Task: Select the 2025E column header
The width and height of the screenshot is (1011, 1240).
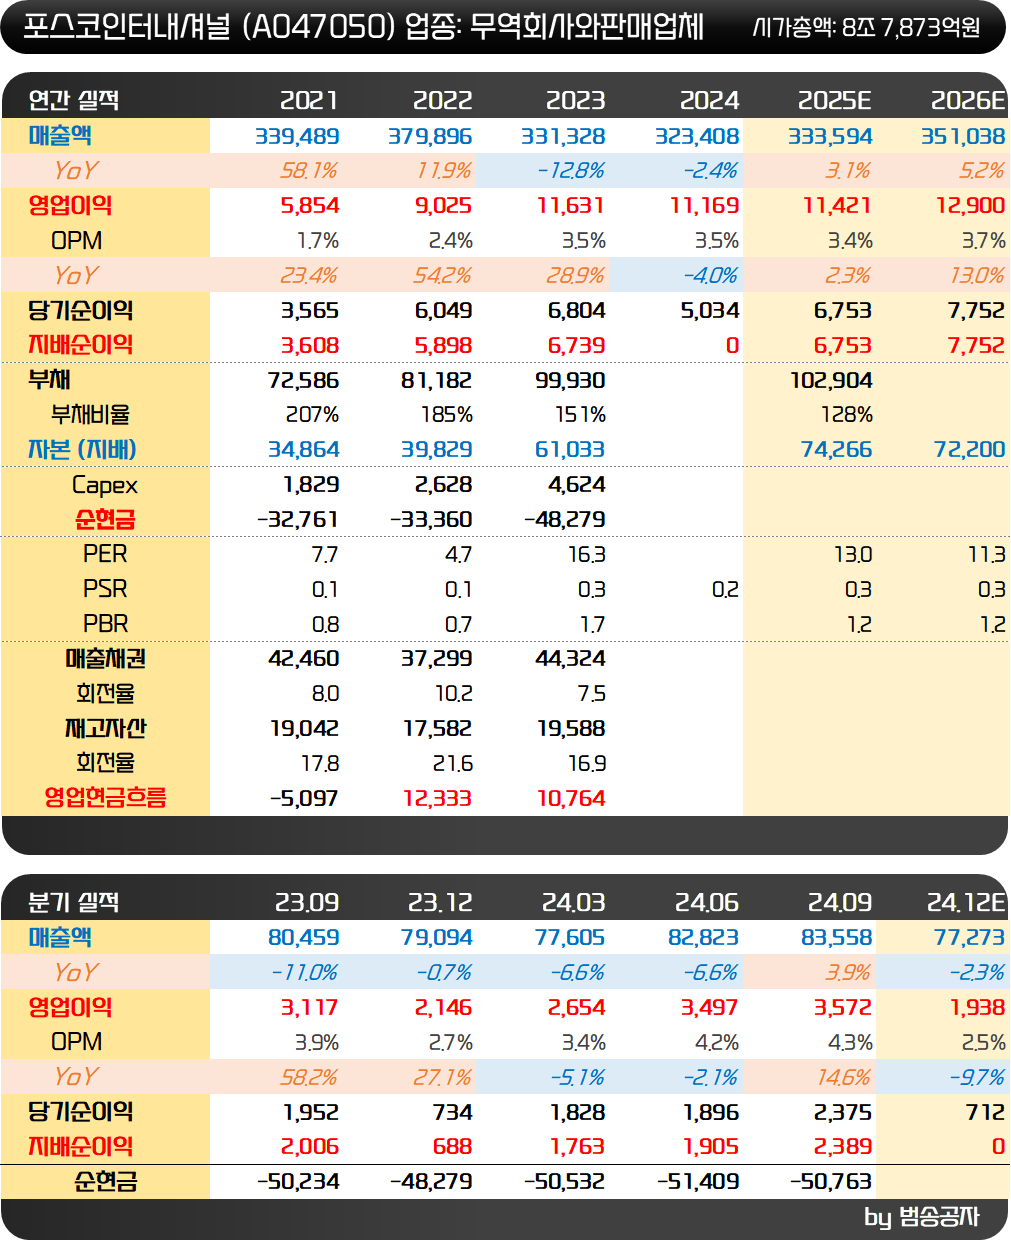Action: pyautogui.click(x=835, y=100)
